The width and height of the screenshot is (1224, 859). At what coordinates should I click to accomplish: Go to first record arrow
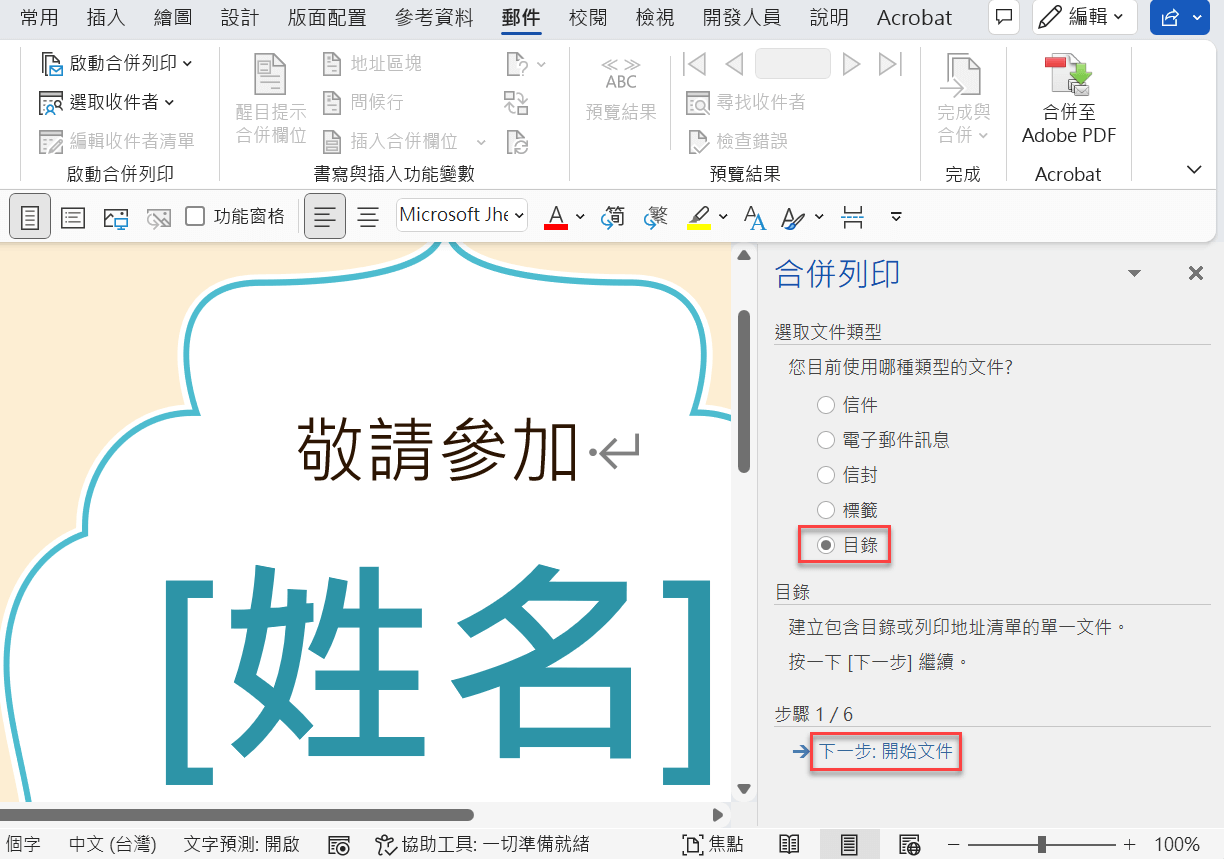pyautogui.click(x=694, y=64)
